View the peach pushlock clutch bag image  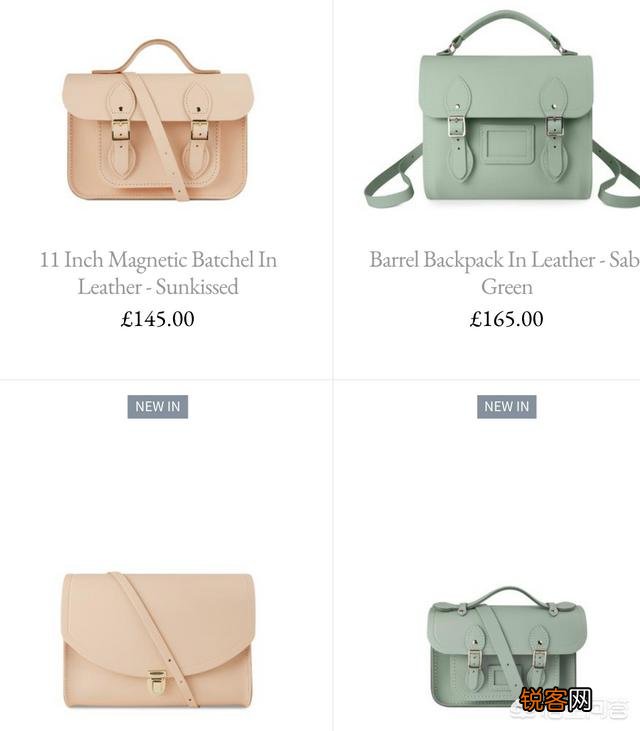coord(158,641)
